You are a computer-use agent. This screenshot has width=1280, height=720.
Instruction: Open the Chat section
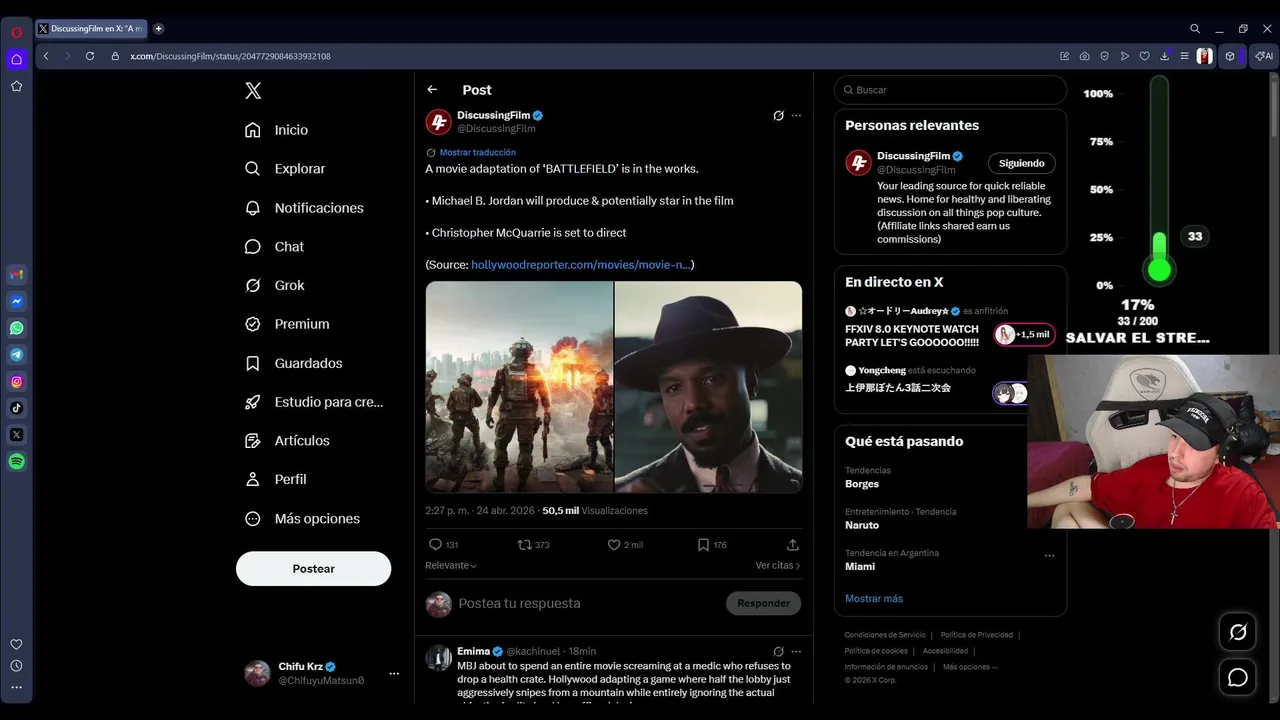click(x=274, y=247)
